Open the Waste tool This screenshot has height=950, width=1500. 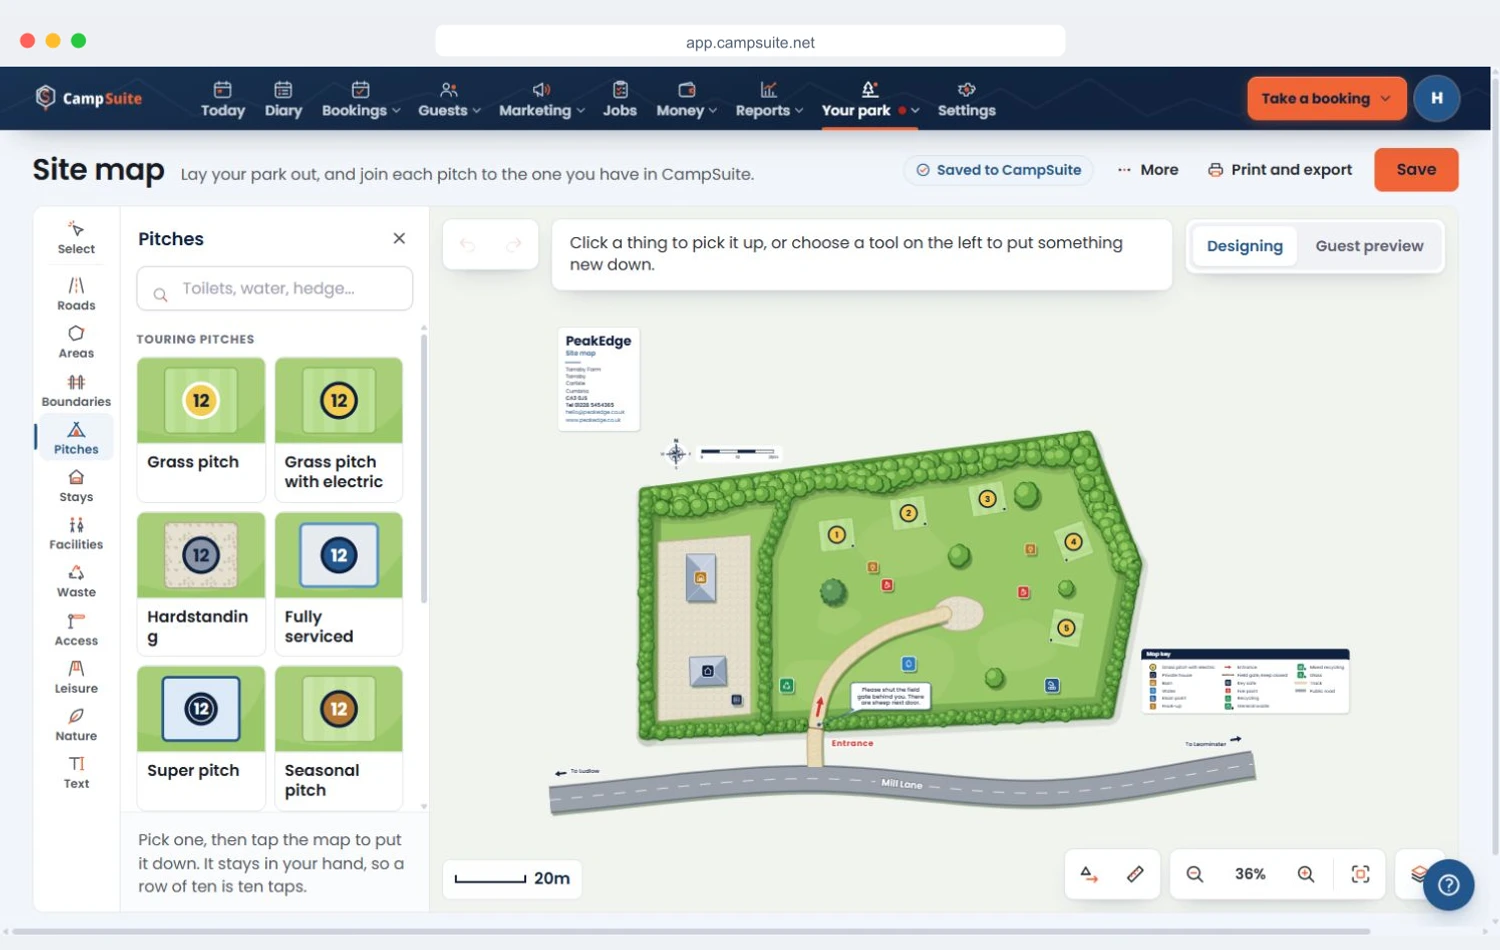[x=76, y=581]
